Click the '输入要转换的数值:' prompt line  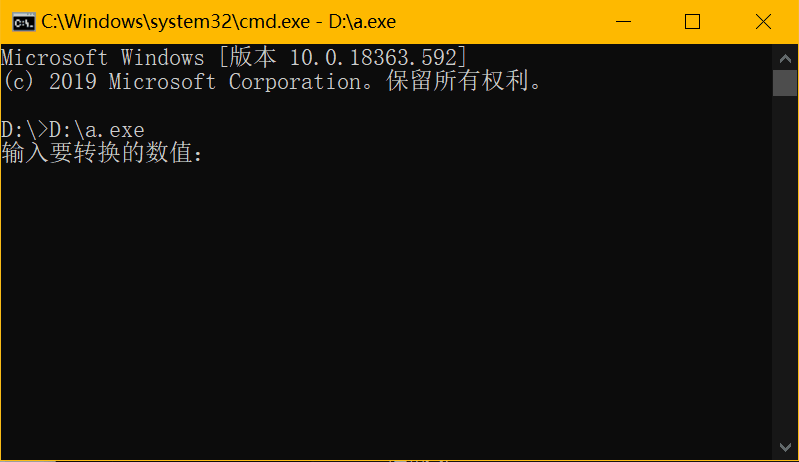[100, 155]
